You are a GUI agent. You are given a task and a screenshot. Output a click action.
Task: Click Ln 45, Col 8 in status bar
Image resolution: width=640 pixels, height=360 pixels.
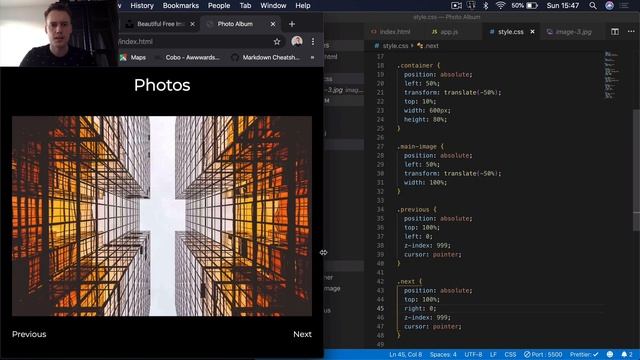(x=405, y=354)
